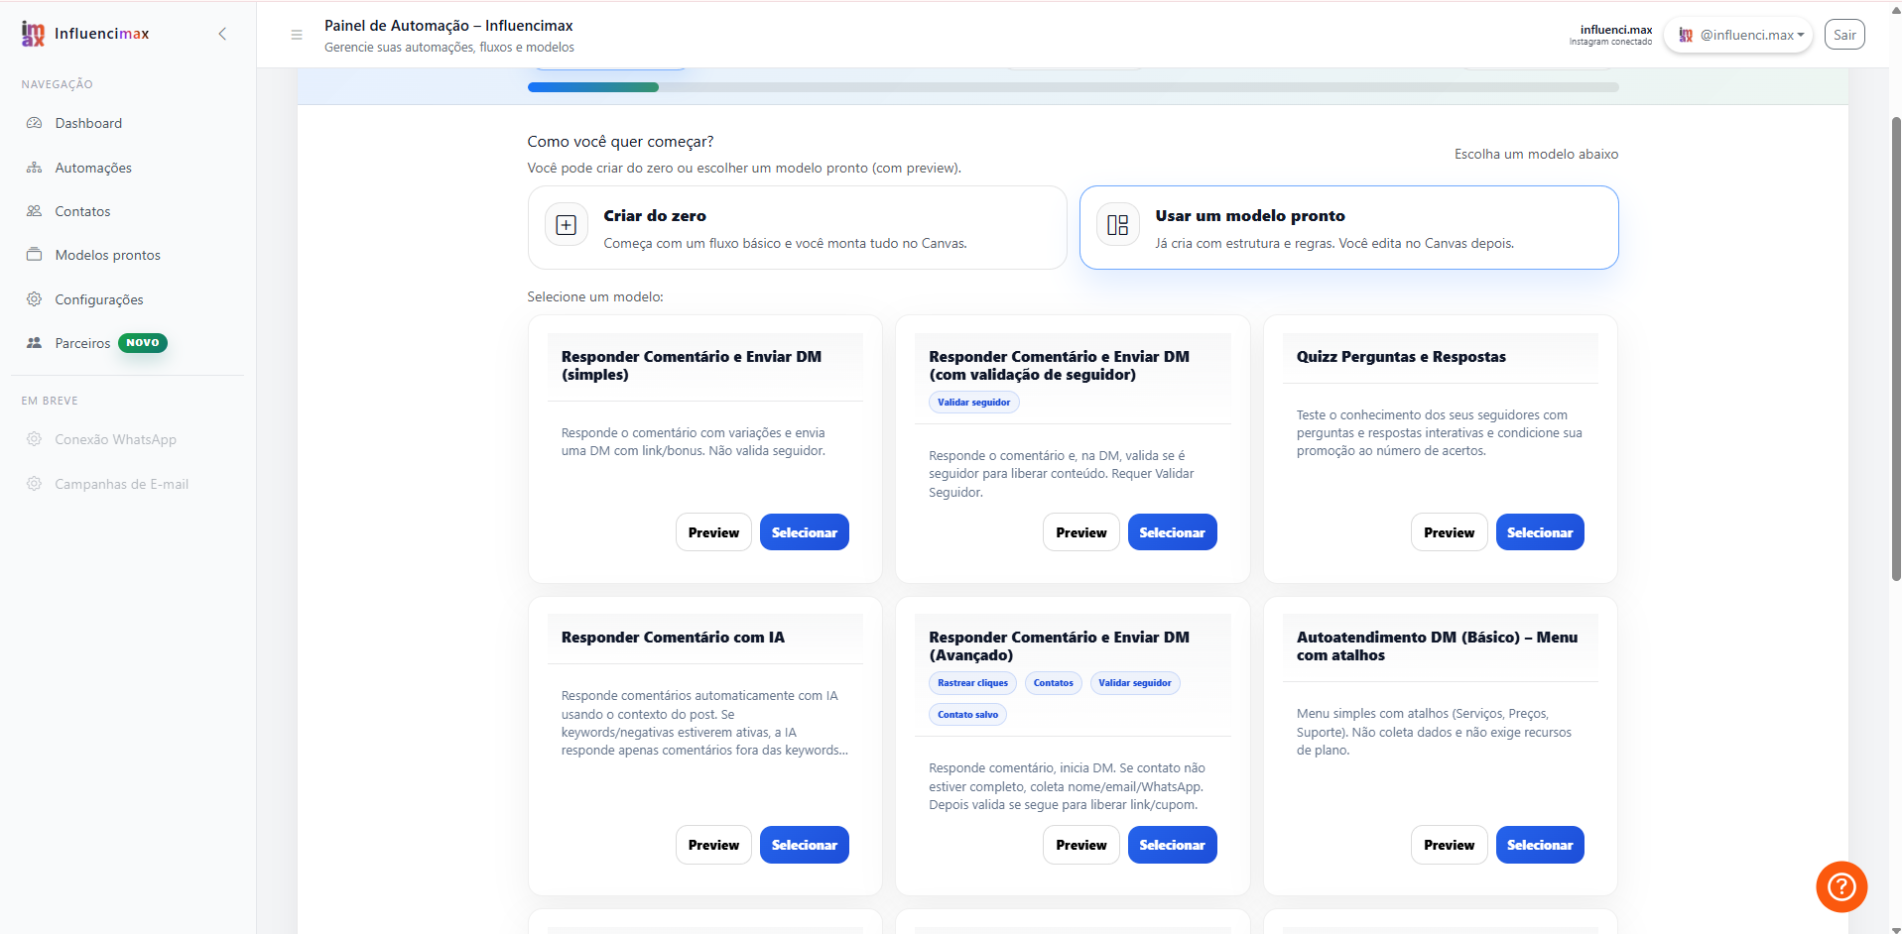Viewport: 1902px width, 941px height.
Task: Select the Autoatendimento DM (Básico) model
Action: click(x=1540, y=845)
